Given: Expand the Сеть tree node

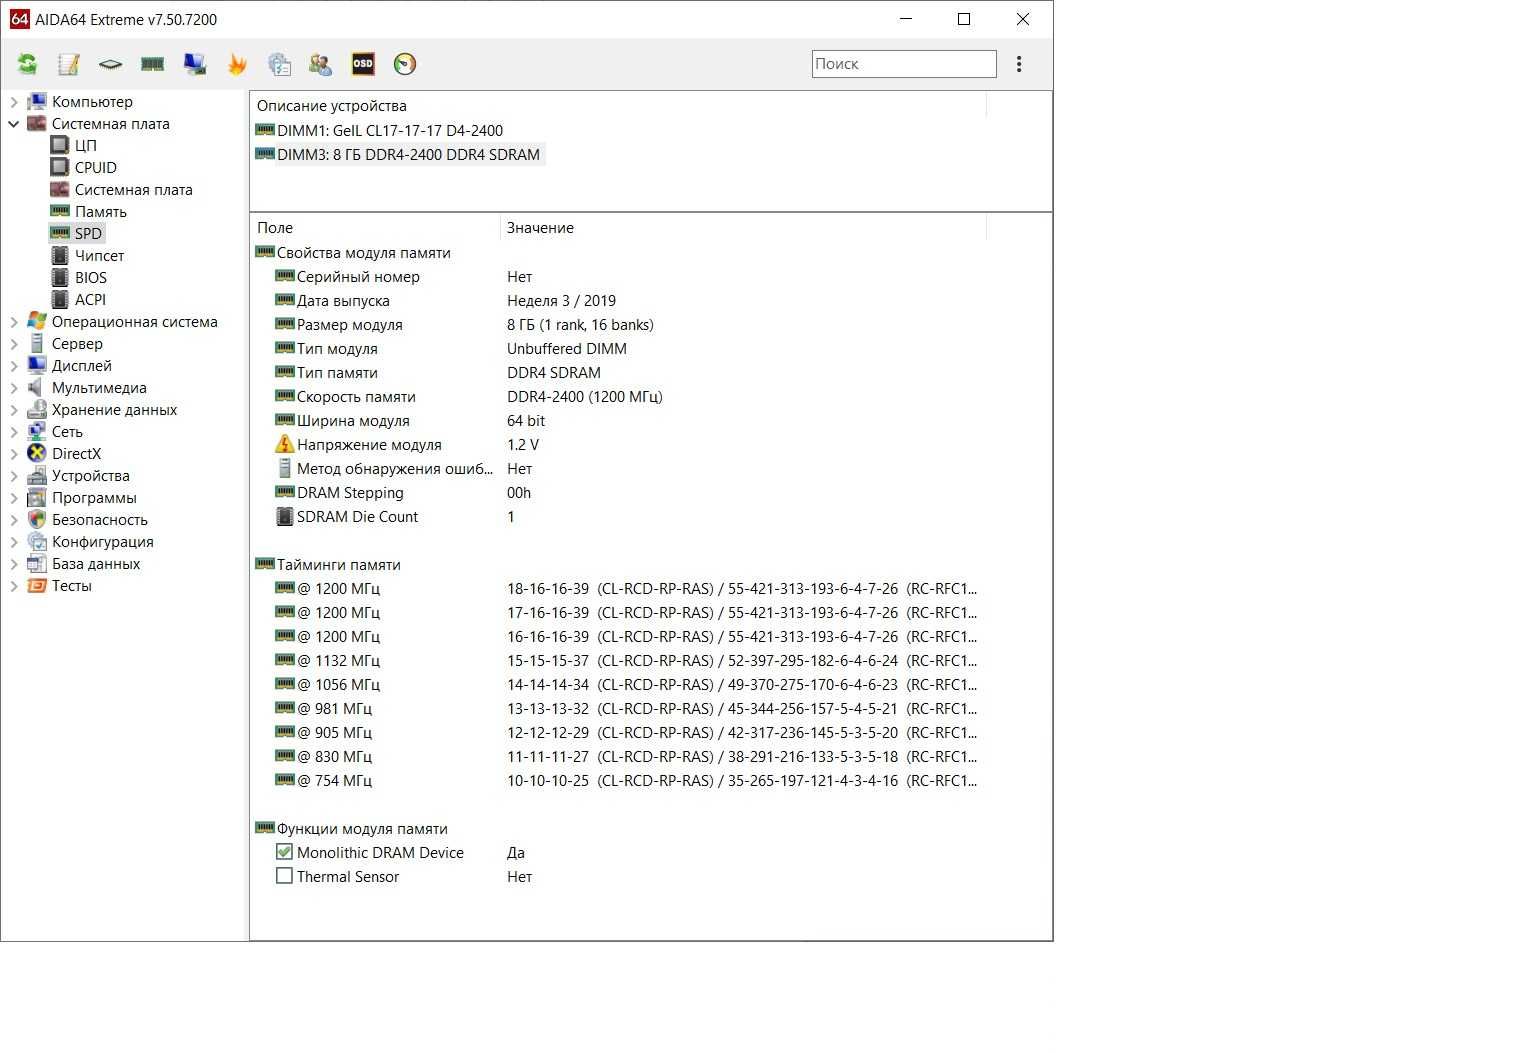Looking at the screenshot, I should tap(14, 432).
